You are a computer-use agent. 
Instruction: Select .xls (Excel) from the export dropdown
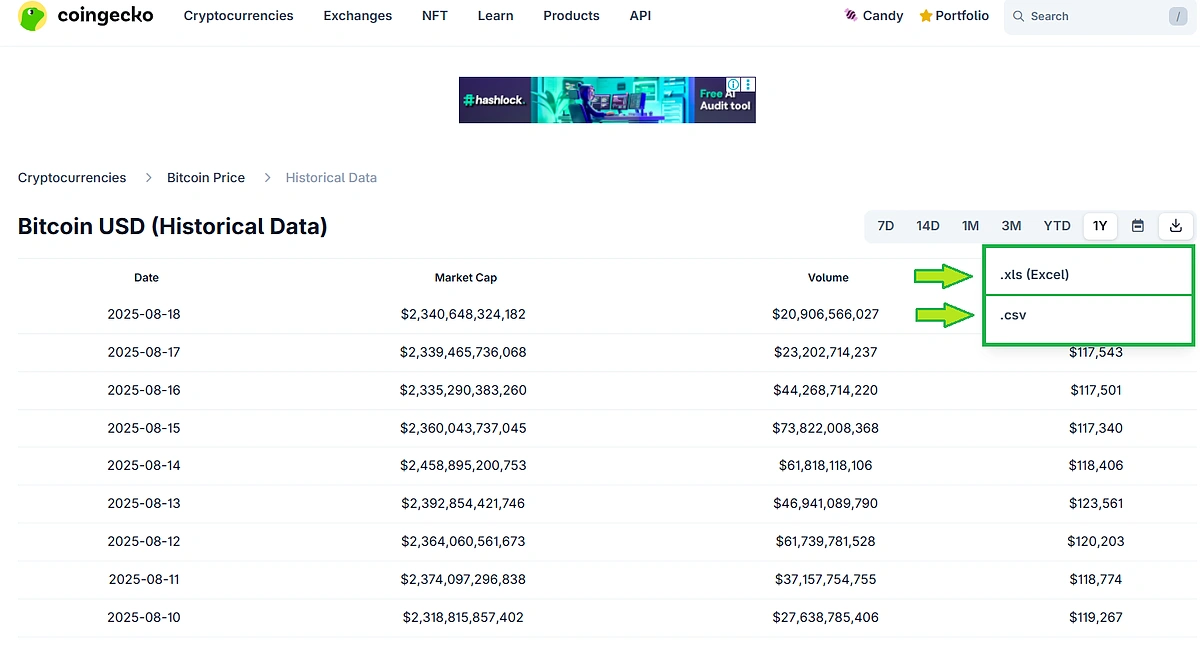point(1032,273)
